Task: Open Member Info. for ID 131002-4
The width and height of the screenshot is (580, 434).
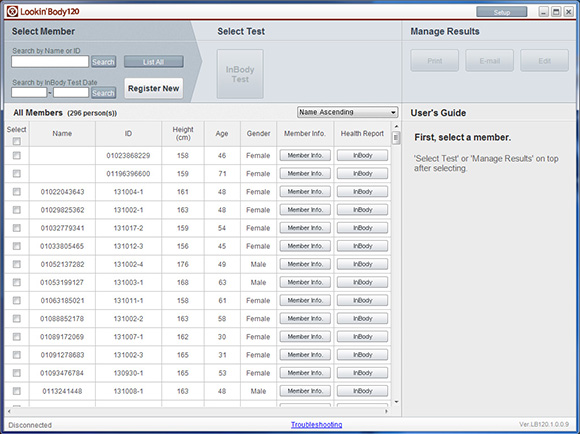Action: pyautogui.click(x=305, y=264)
